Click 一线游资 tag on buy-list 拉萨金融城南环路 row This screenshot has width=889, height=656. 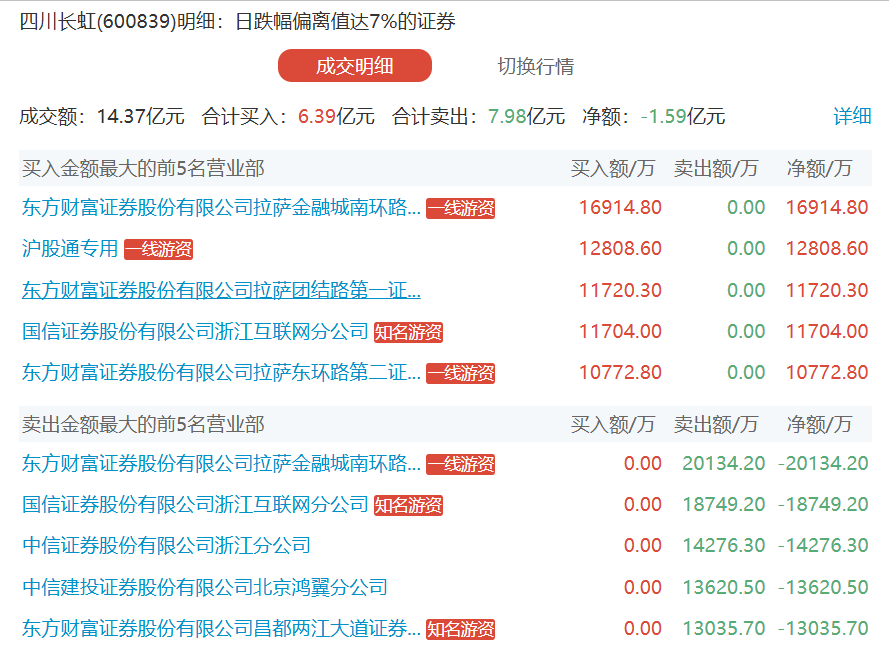coord(460,208)
